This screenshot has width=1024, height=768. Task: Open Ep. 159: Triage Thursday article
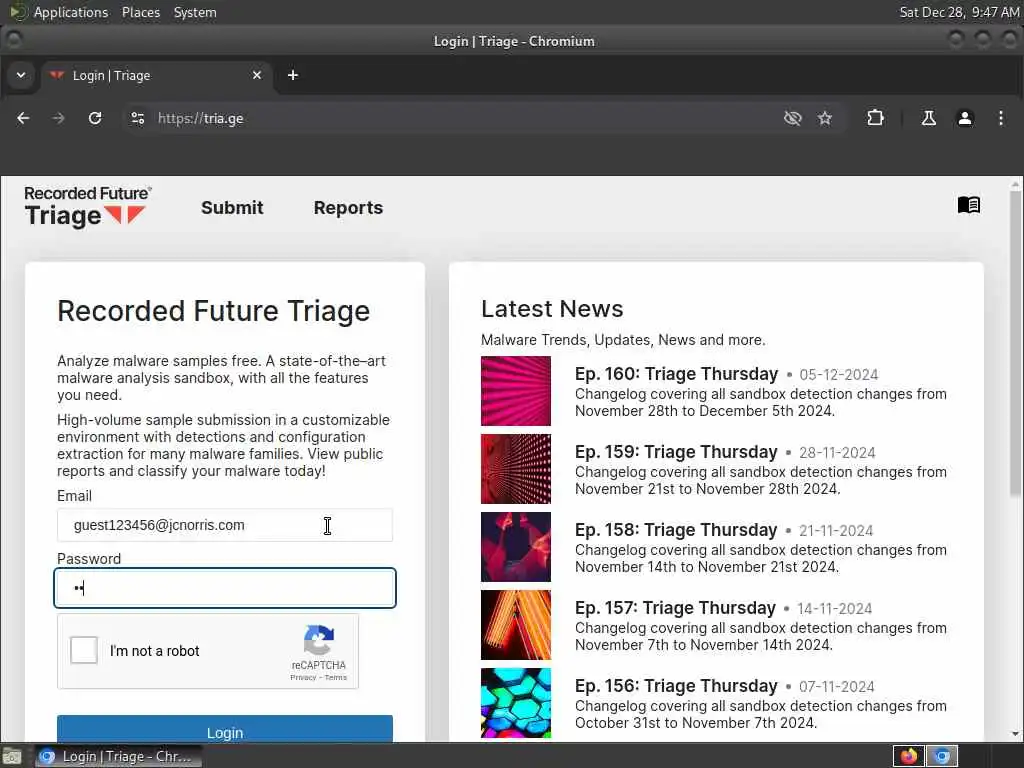(x=676, y=452)
